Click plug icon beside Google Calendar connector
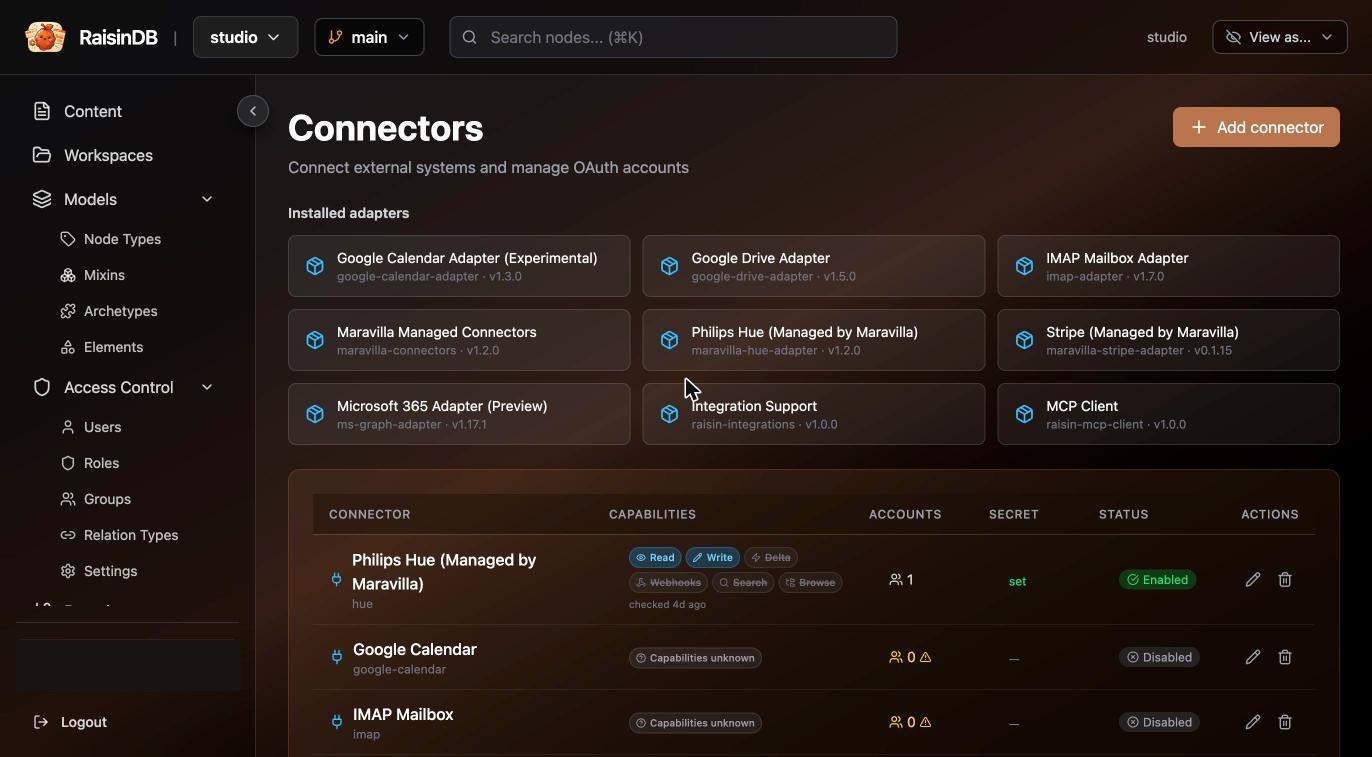1372x757 pixels. (337, 657)
